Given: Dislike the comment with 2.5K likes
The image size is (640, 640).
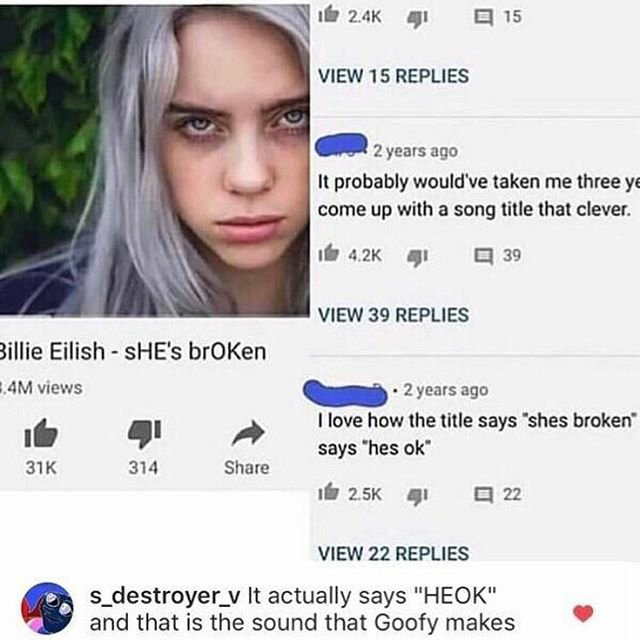Looking at the screenshot, I should tap(417, 496).
